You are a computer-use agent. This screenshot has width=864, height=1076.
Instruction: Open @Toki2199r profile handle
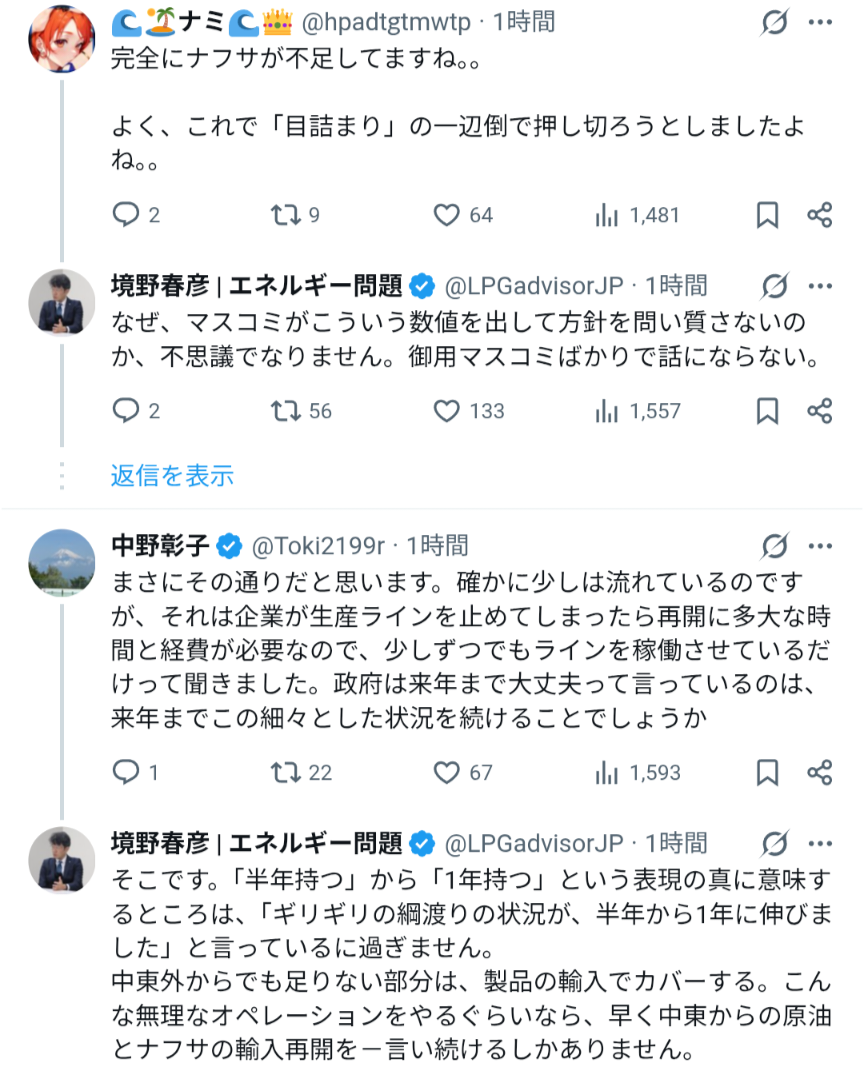(318, 546)
